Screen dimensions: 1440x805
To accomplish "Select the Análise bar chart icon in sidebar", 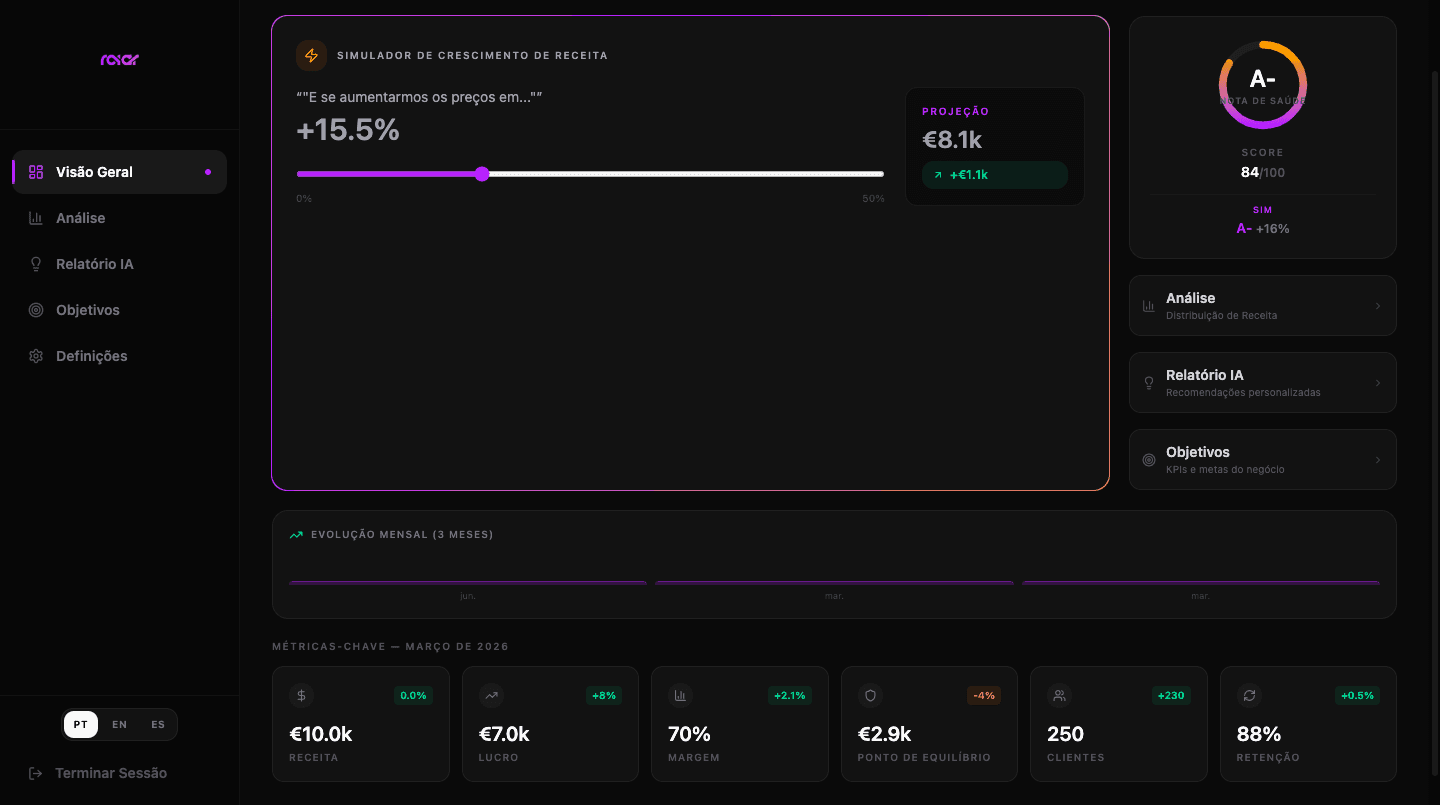I will (35, 217).
